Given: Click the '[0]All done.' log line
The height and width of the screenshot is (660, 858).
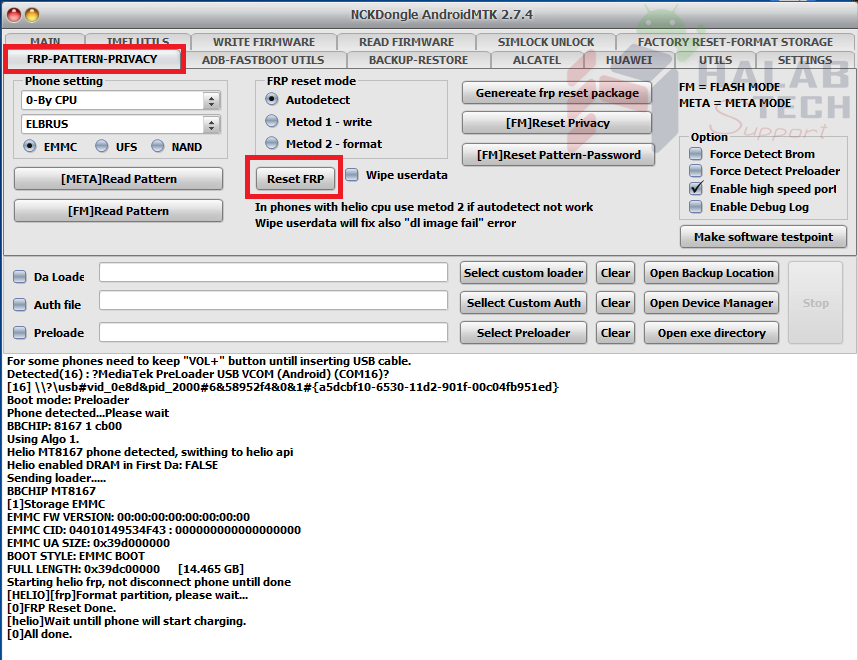Looking at the screenshot, I should tap(39, 634).
